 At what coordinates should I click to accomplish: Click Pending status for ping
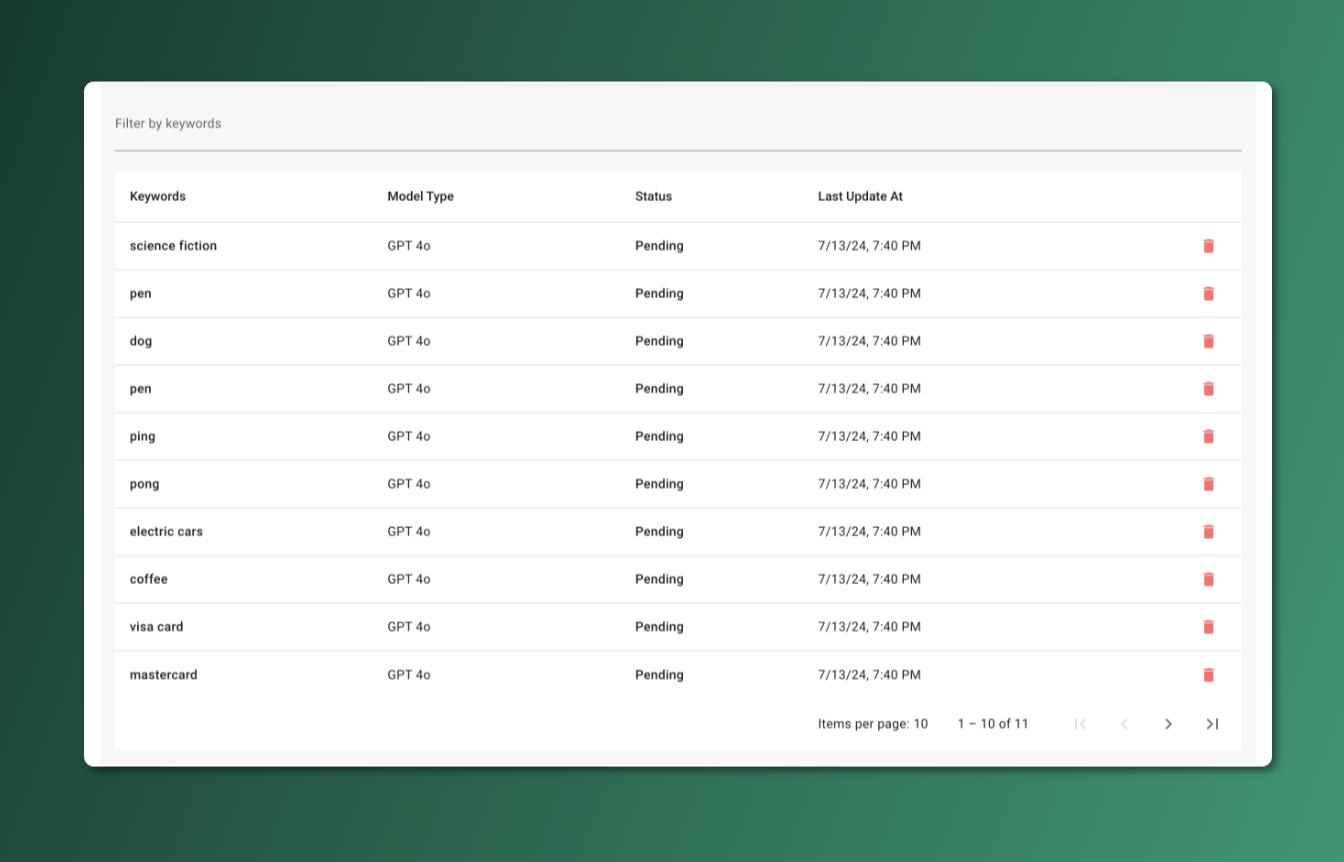pos(659,436)
